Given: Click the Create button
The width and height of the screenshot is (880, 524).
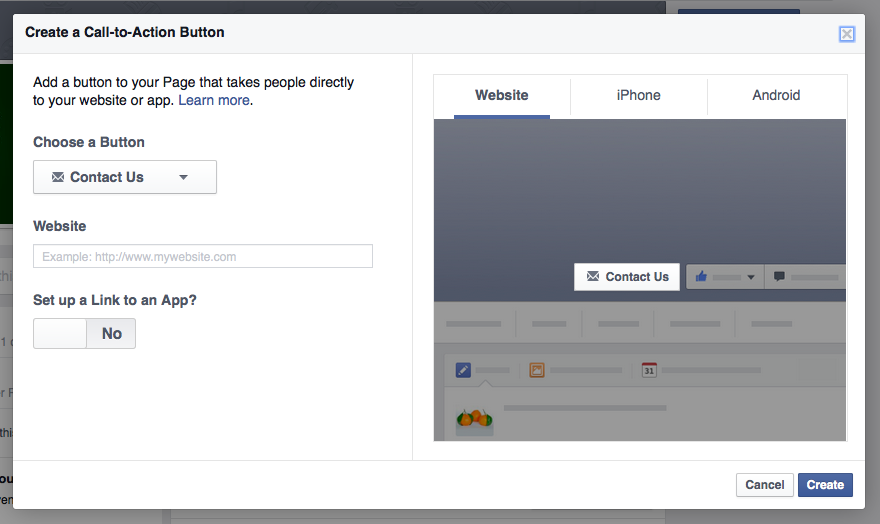Looking at the screenshot, I should 825,485.
